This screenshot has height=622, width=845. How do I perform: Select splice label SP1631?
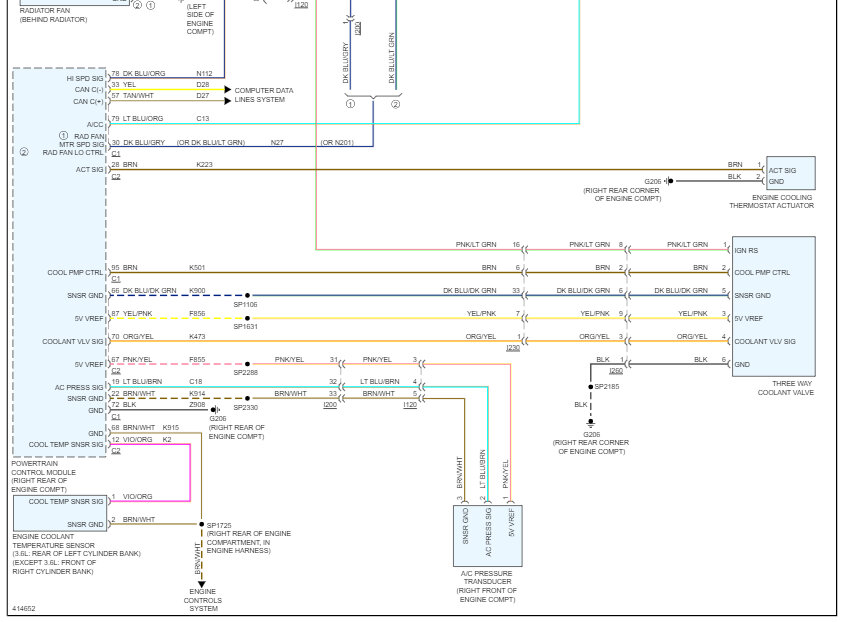point(246,327)
